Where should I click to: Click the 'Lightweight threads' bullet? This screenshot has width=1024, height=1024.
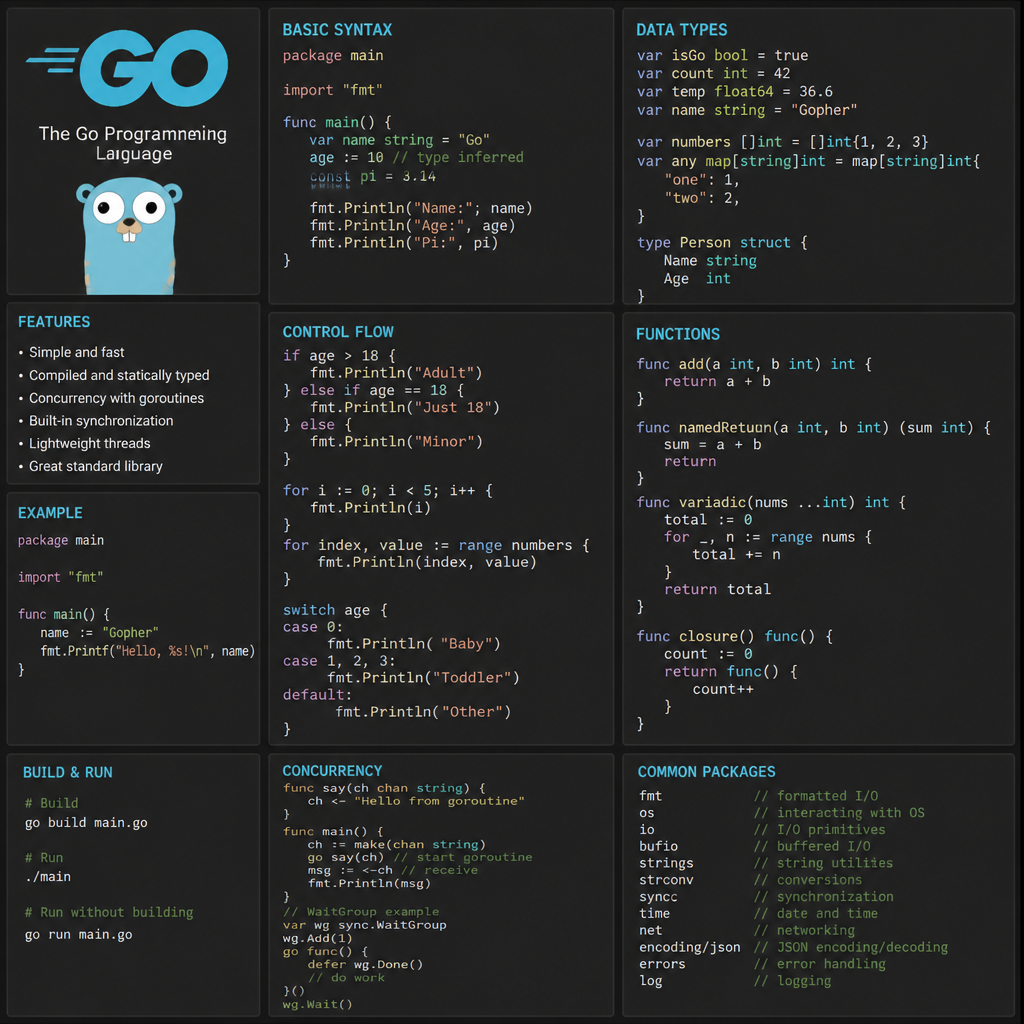pos(84,443)
